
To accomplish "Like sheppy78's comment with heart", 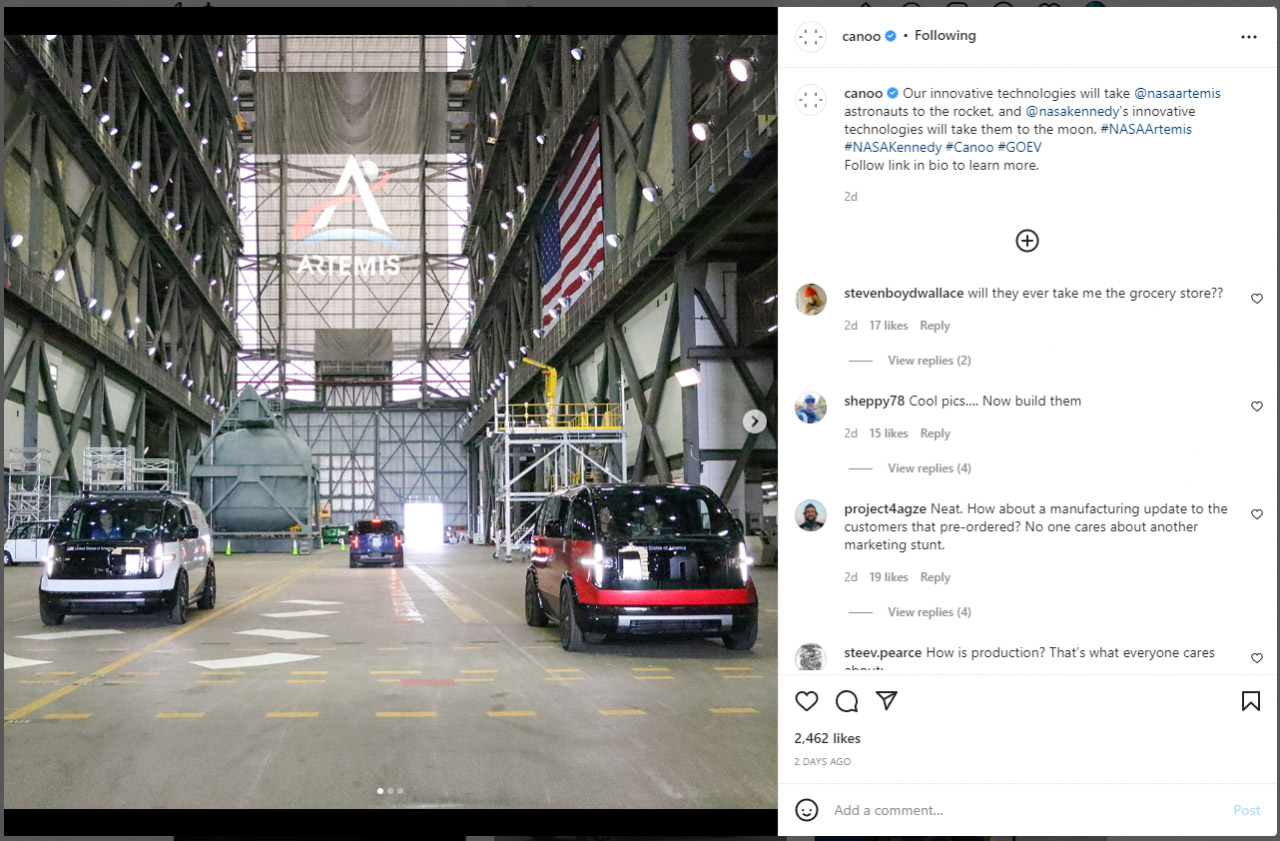I will coord(1257,407).
